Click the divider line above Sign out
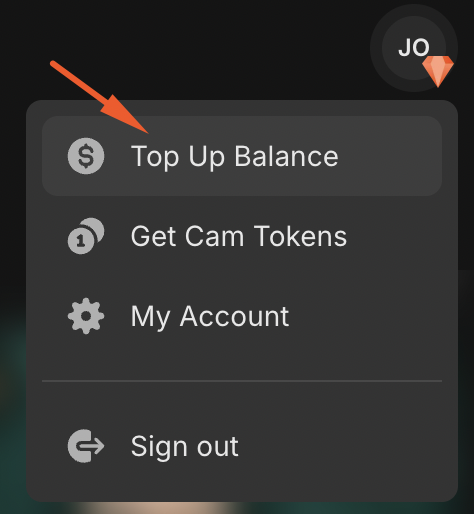The image size is (474, 514). click(x=242, y=381)
